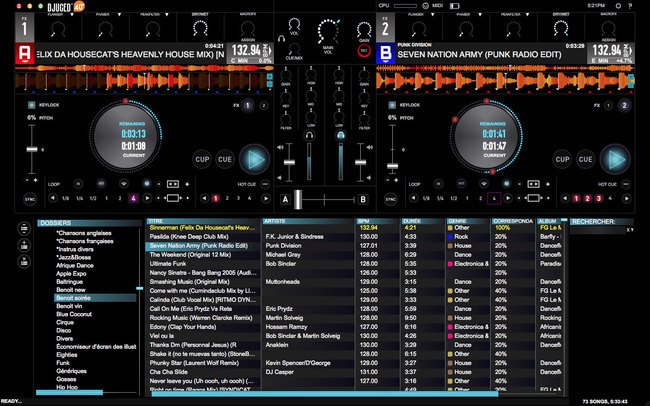Screen dimensions: 650x406
Task: Trigger hot cue 3 on deck B
Action: tap(599, 199)
